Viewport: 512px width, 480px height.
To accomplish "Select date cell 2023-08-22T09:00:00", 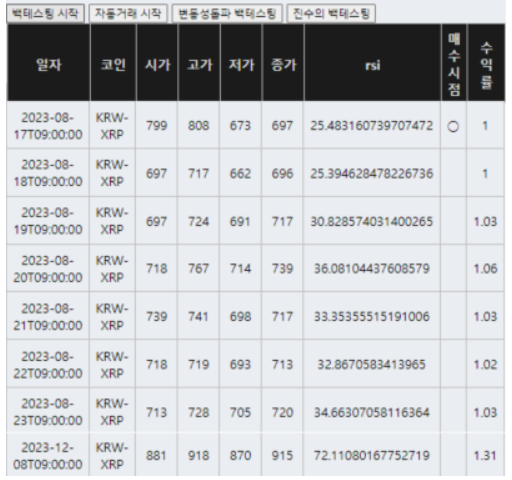I will point(48,364).
